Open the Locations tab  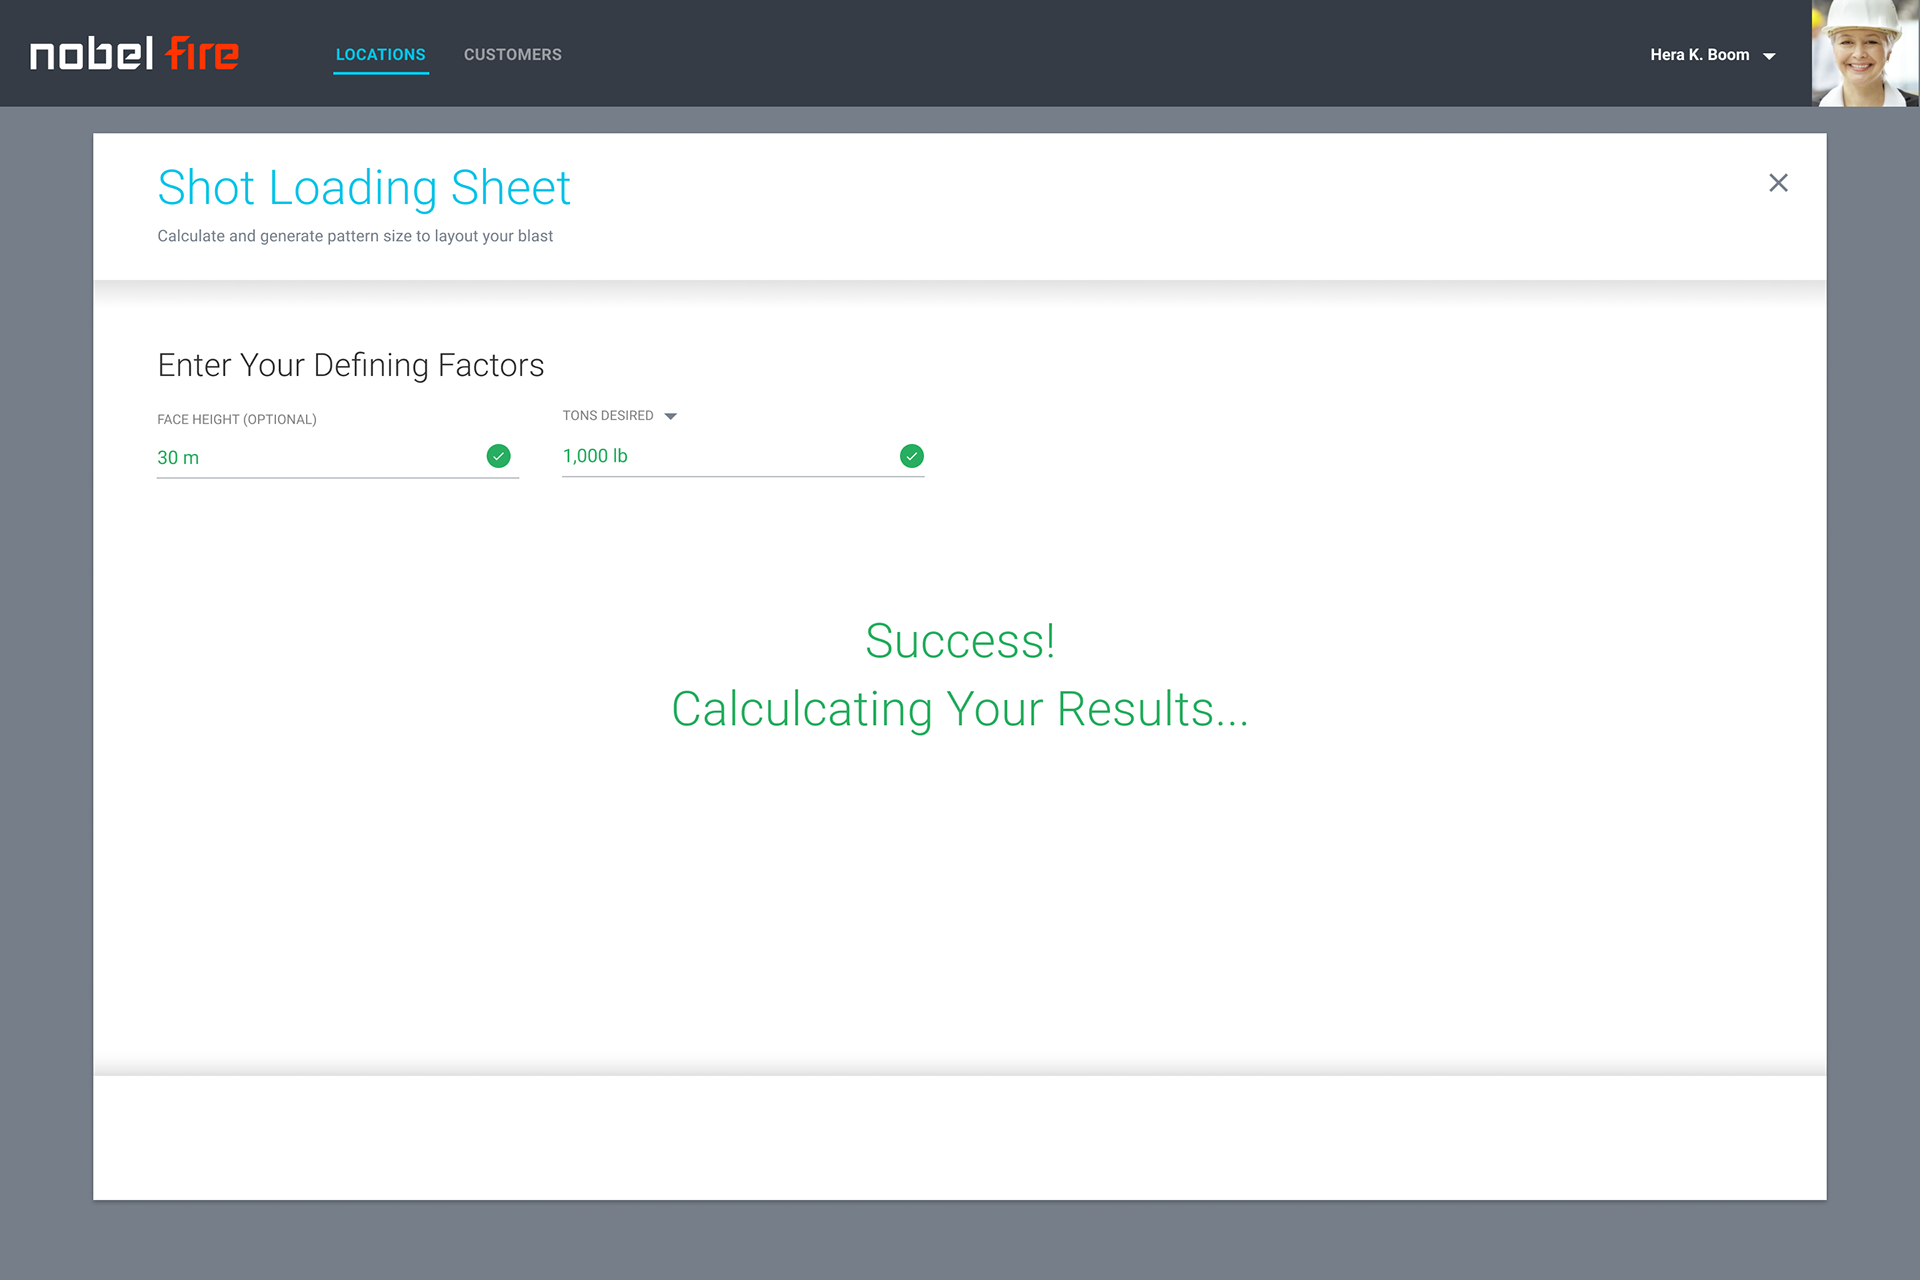[380, 55]
